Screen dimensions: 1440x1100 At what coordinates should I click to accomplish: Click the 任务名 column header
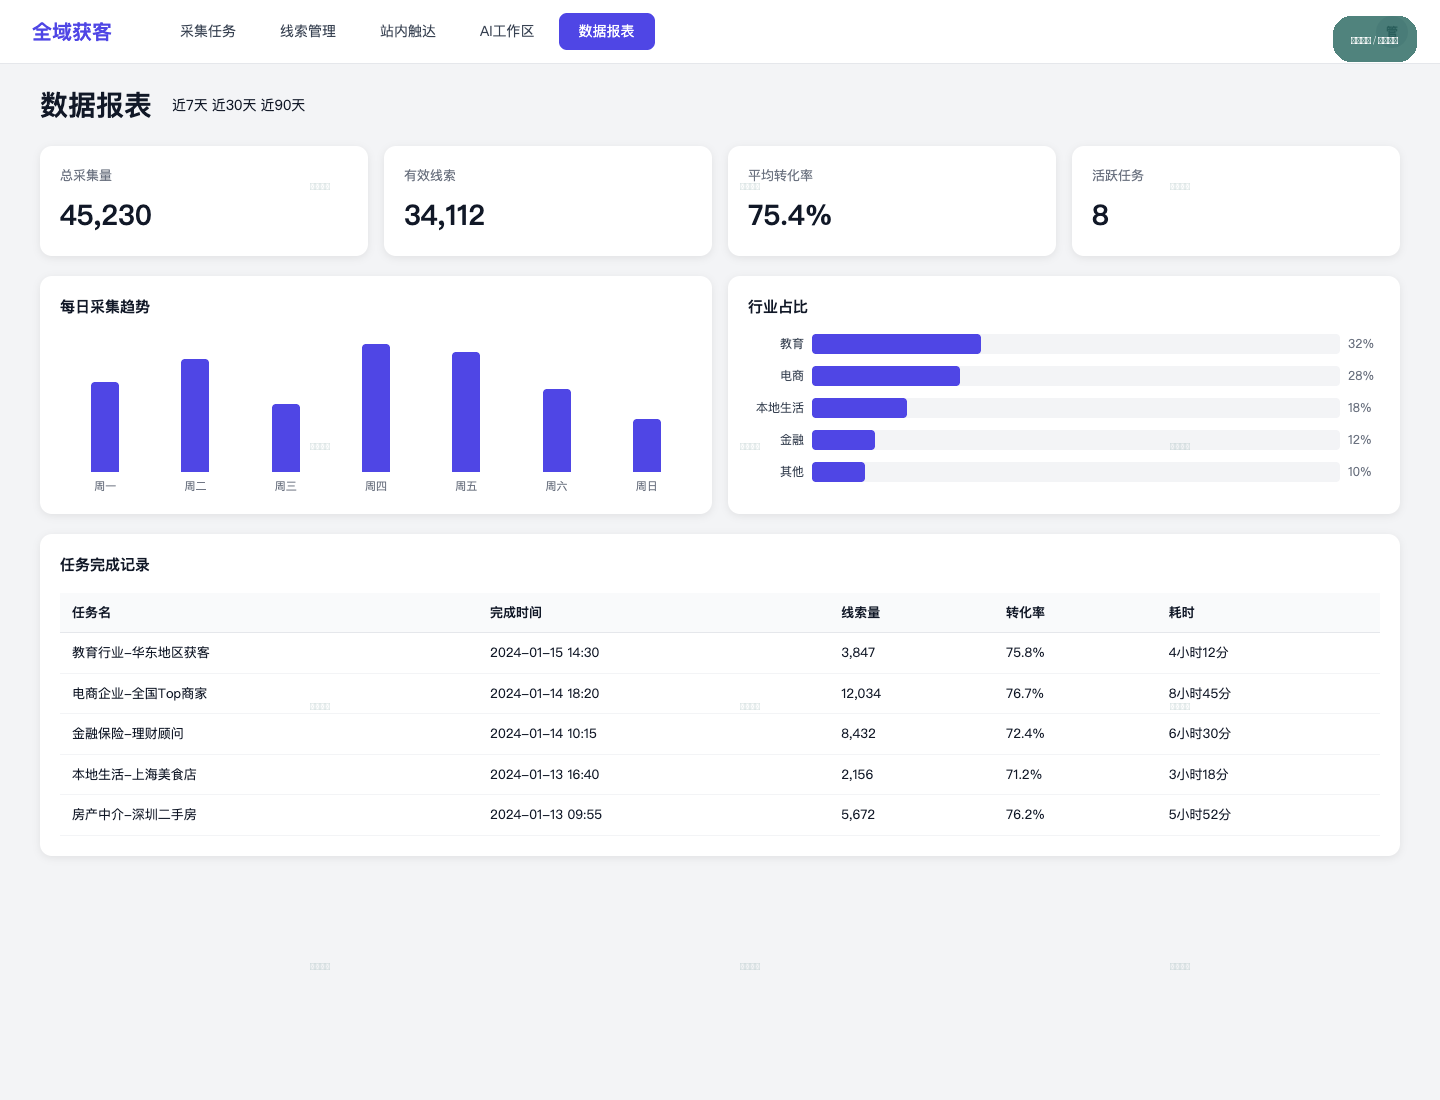(92, 612)
